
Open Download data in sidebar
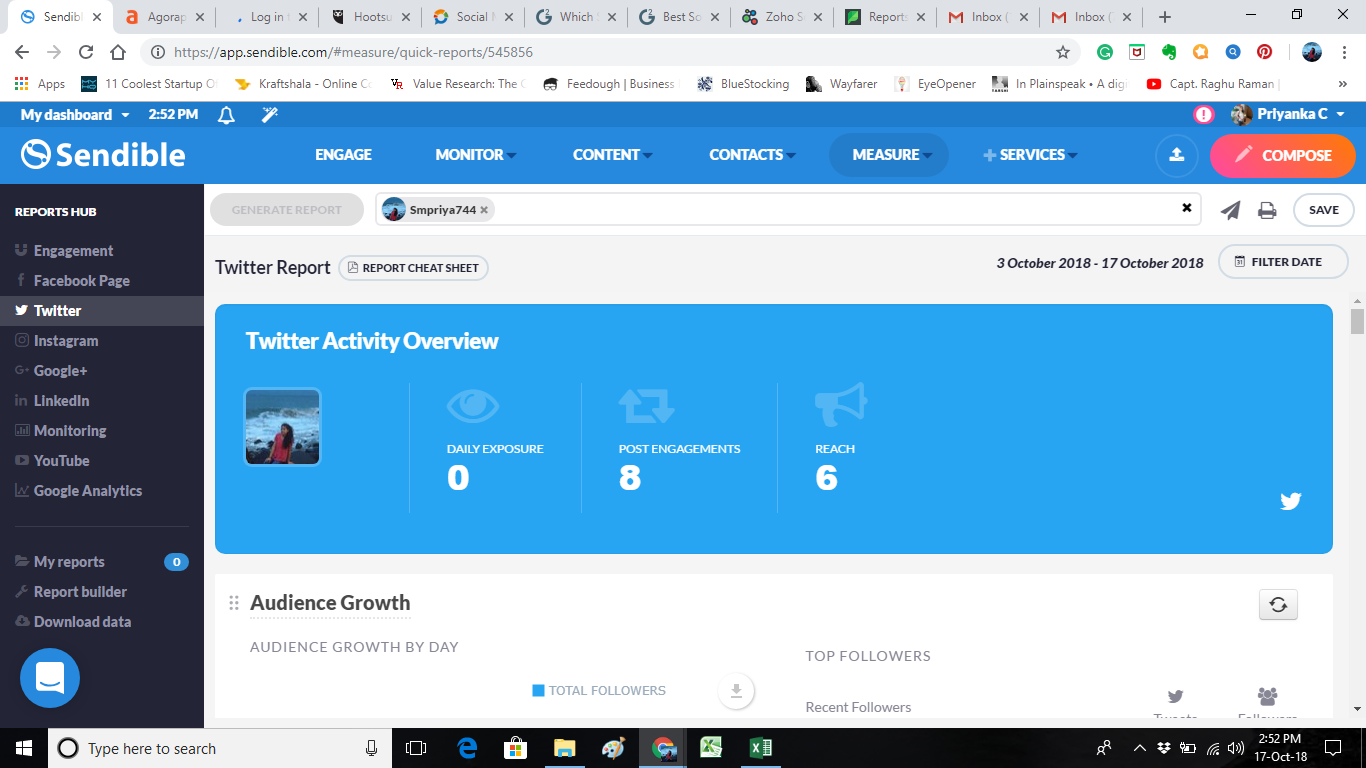(x=82, y=622)
